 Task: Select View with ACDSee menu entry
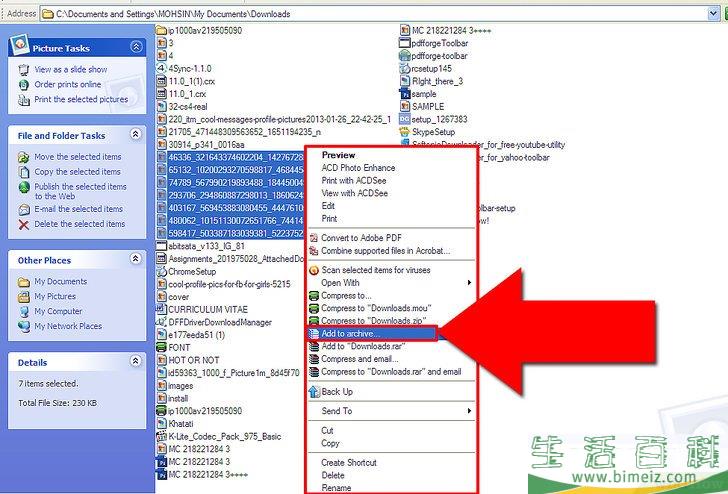(354, 193)
